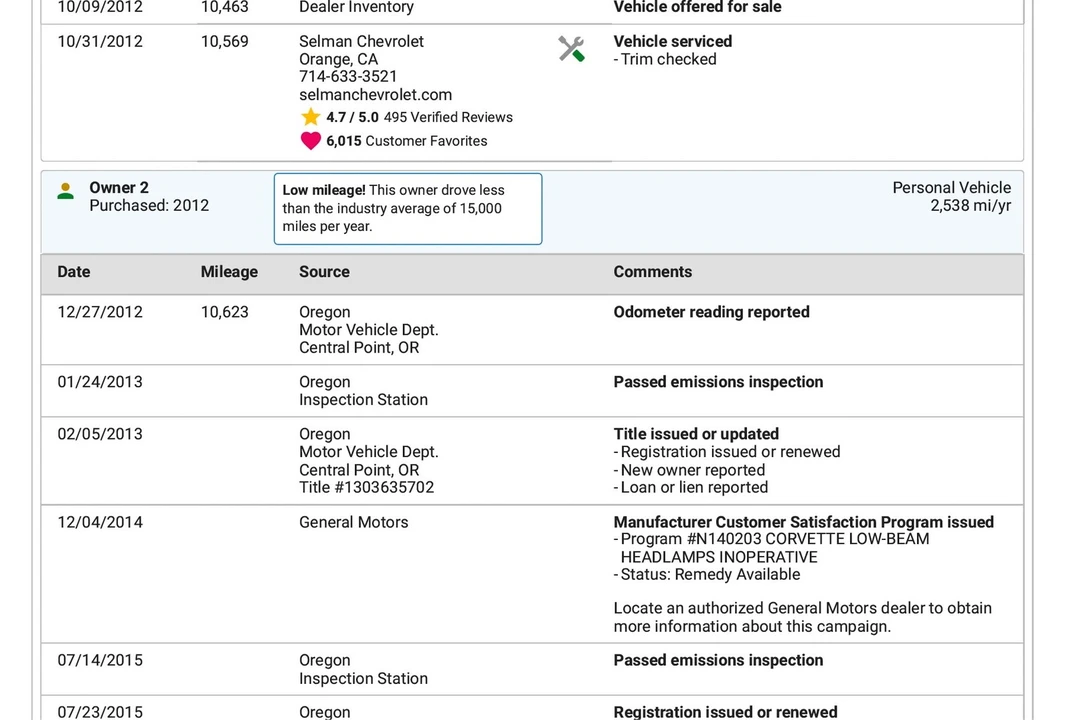The image size is (1071, 720).
Task: Click the Owner 2 heading
Action: point(119,188)
